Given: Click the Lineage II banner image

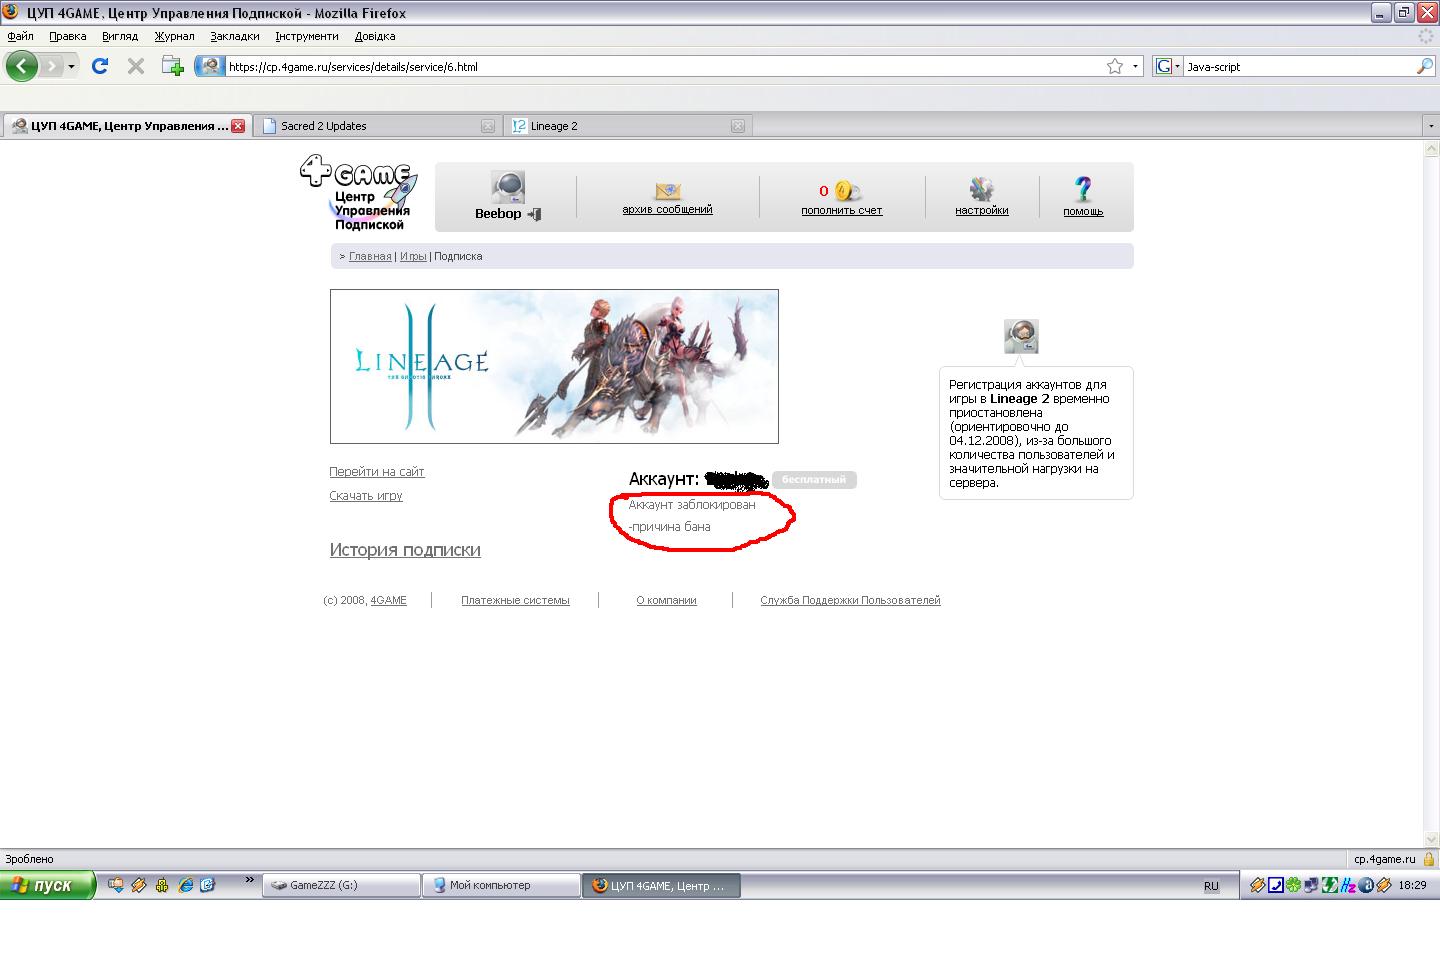Looking at the screenshot, I should point(554,367).
